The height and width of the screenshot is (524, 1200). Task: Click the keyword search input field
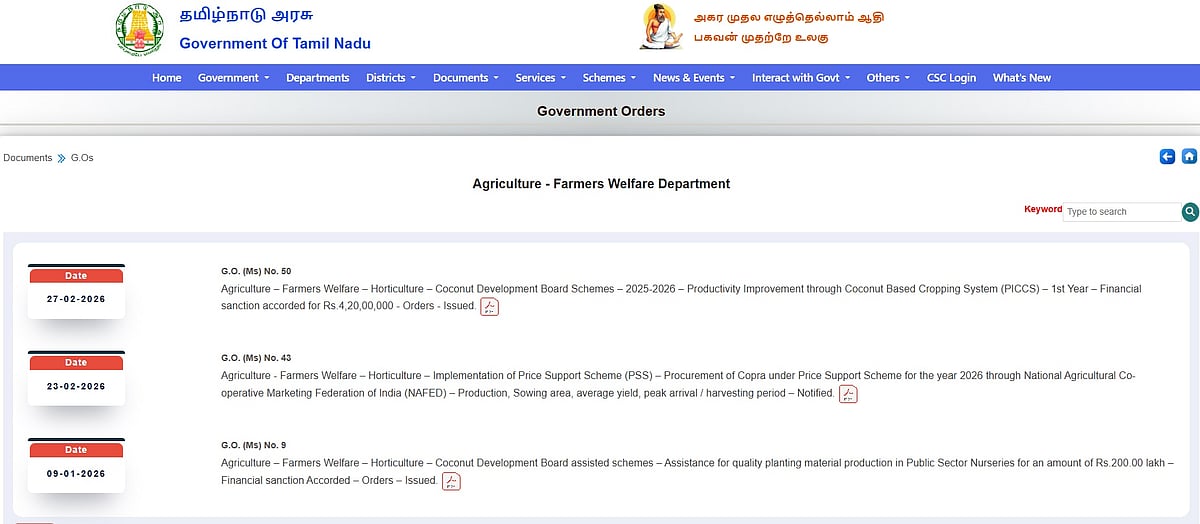(x=1122, y=212)
